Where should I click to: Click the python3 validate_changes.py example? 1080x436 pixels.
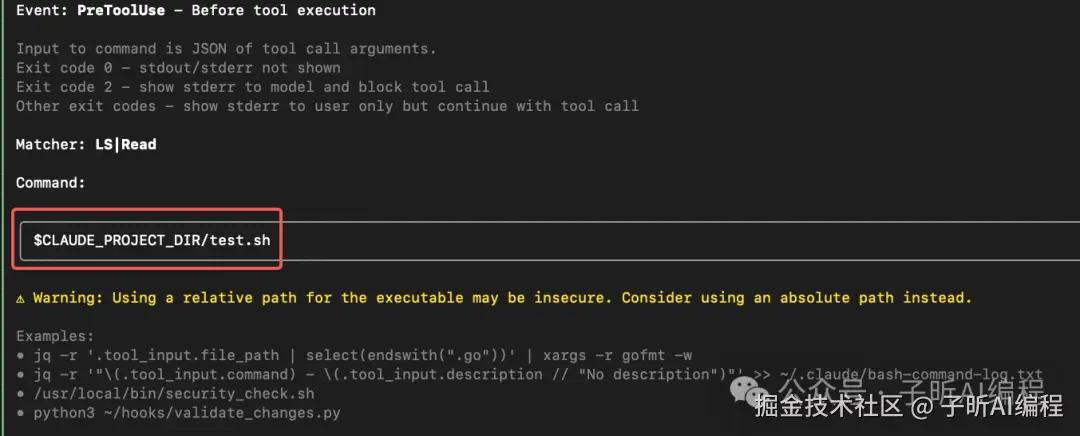tap(187, 413)
